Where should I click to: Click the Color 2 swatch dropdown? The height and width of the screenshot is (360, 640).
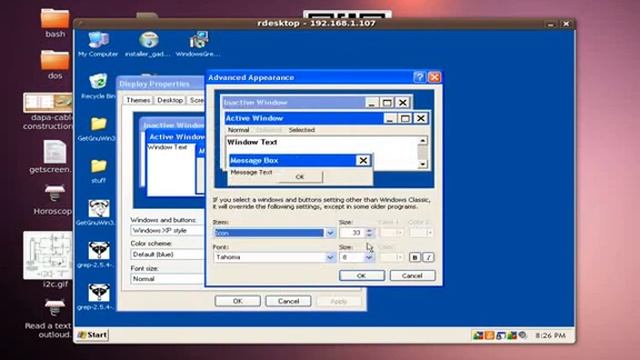point(421,233)
